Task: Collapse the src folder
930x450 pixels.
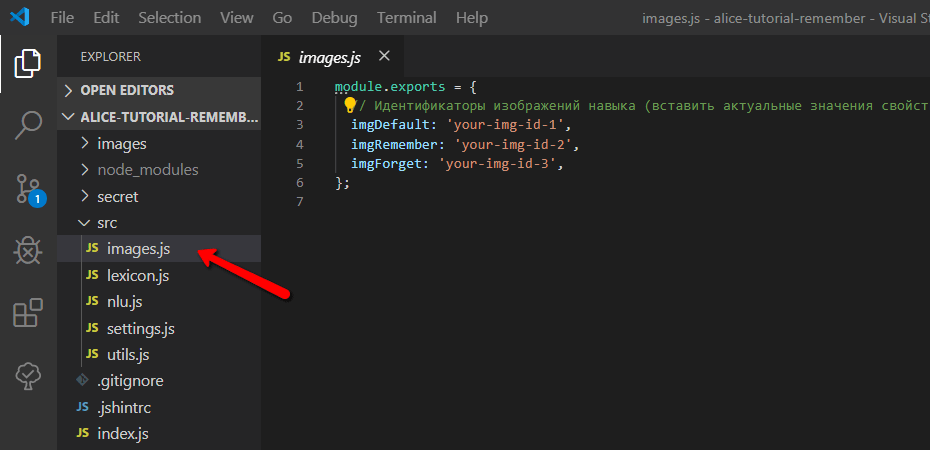Action: pos(107,223)
